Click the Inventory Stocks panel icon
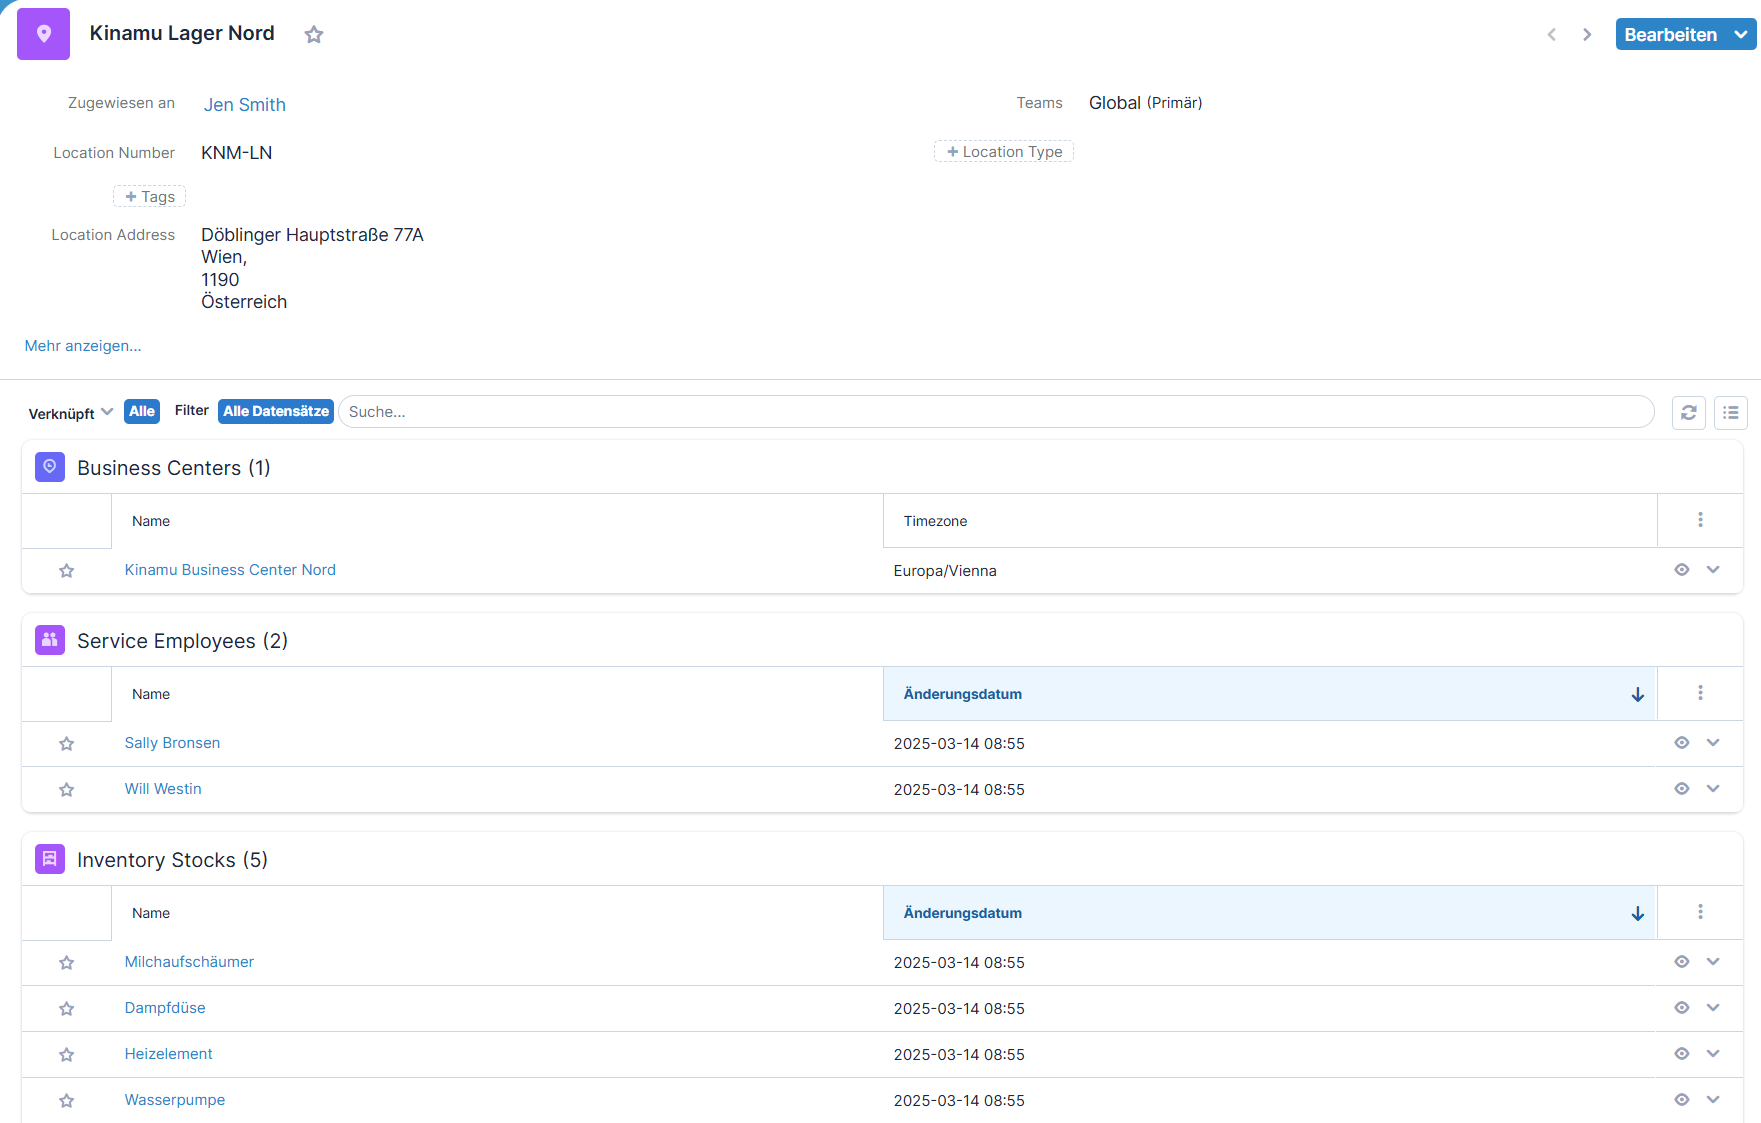The height and width of the screenshot is (1123, 1761). pyautogui.click(x=50, y=859)
